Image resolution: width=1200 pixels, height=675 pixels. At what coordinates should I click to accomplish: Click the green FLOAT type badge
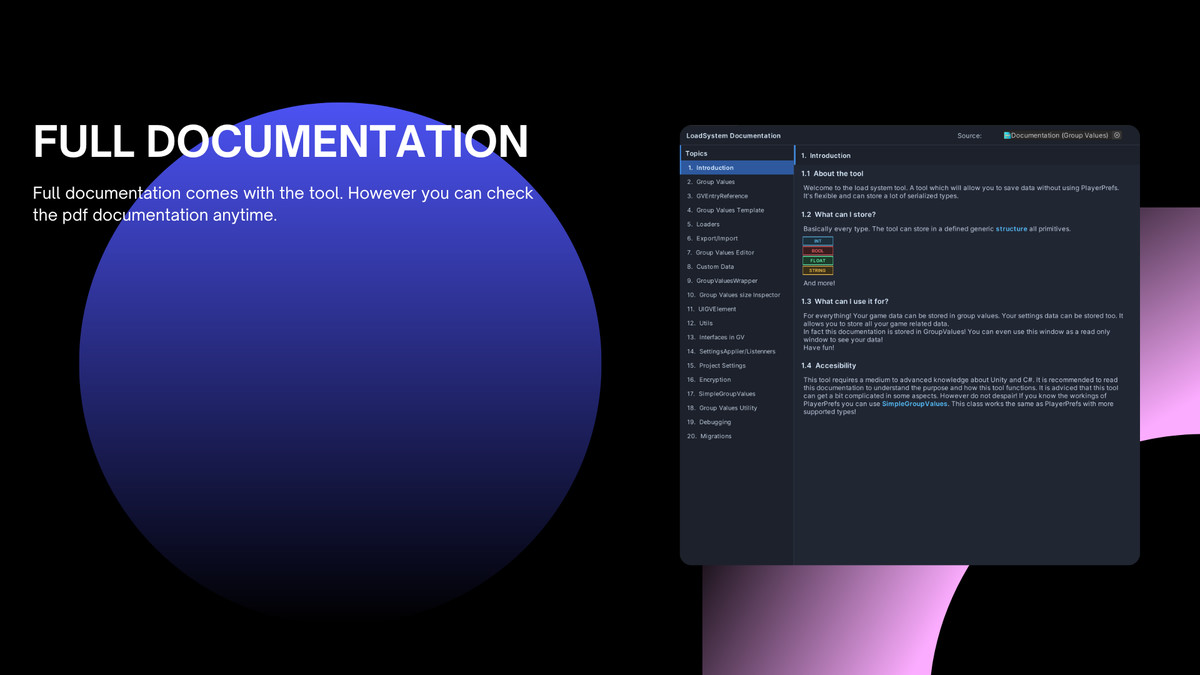pos(817,261)
